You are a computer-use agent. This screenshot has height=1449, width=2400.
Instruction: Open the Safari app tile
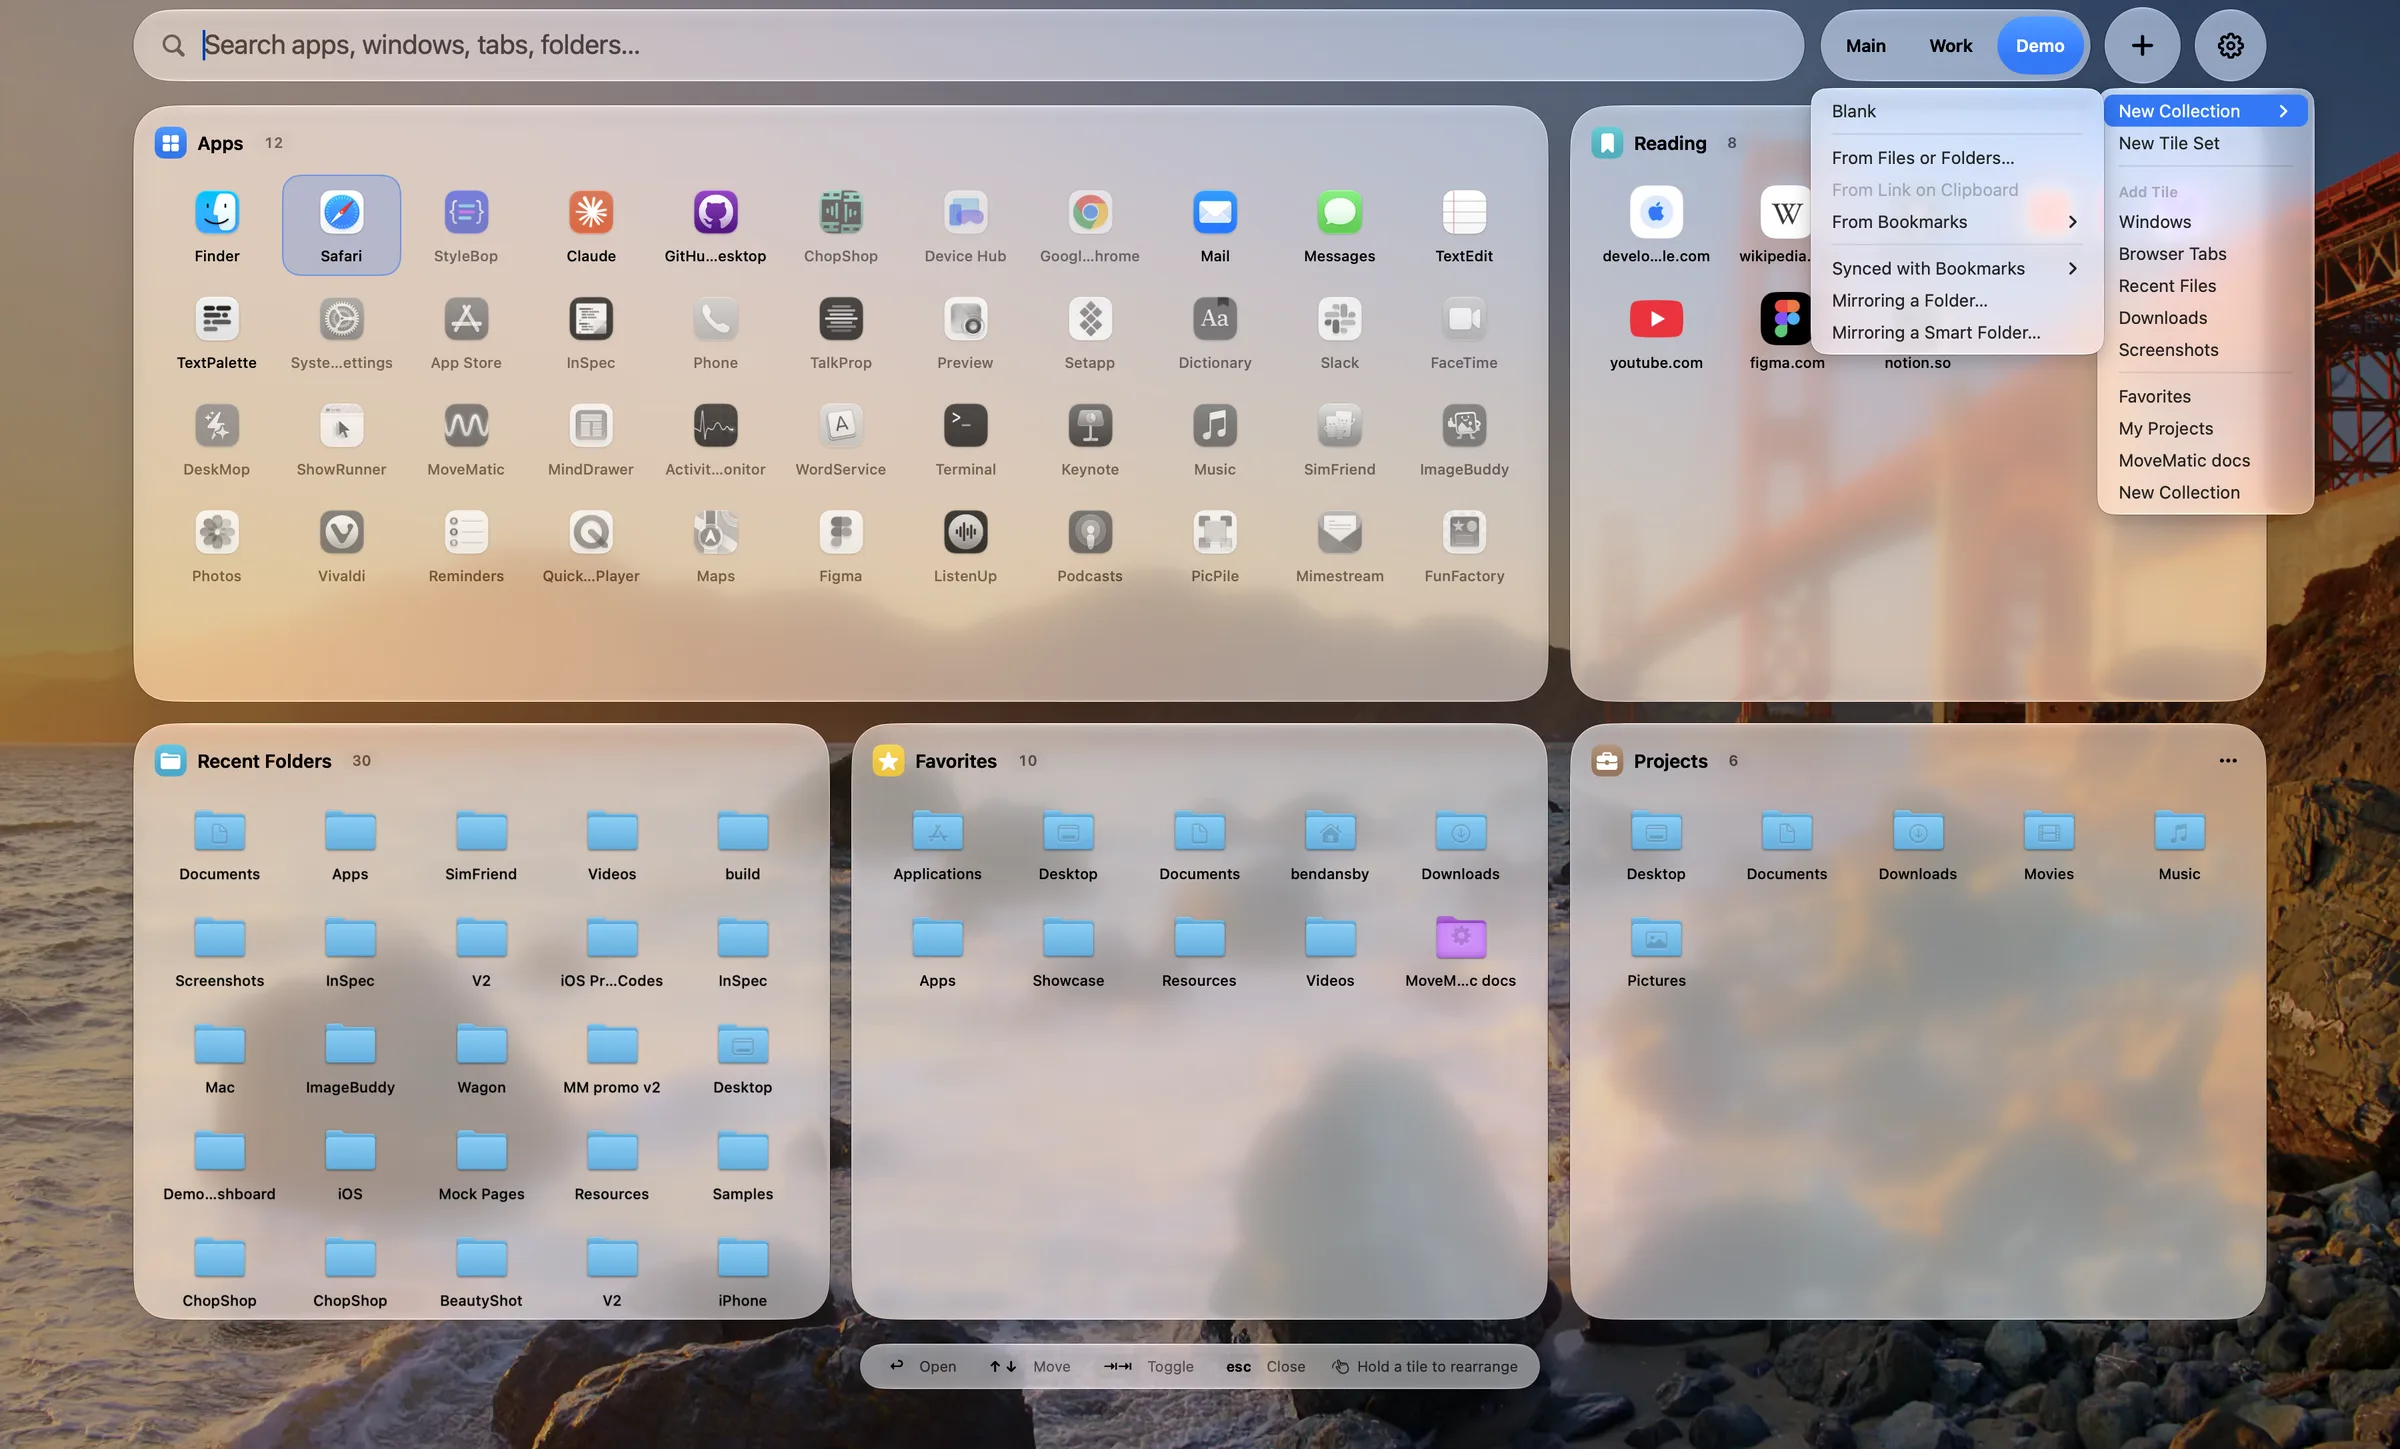coord(341,226)
